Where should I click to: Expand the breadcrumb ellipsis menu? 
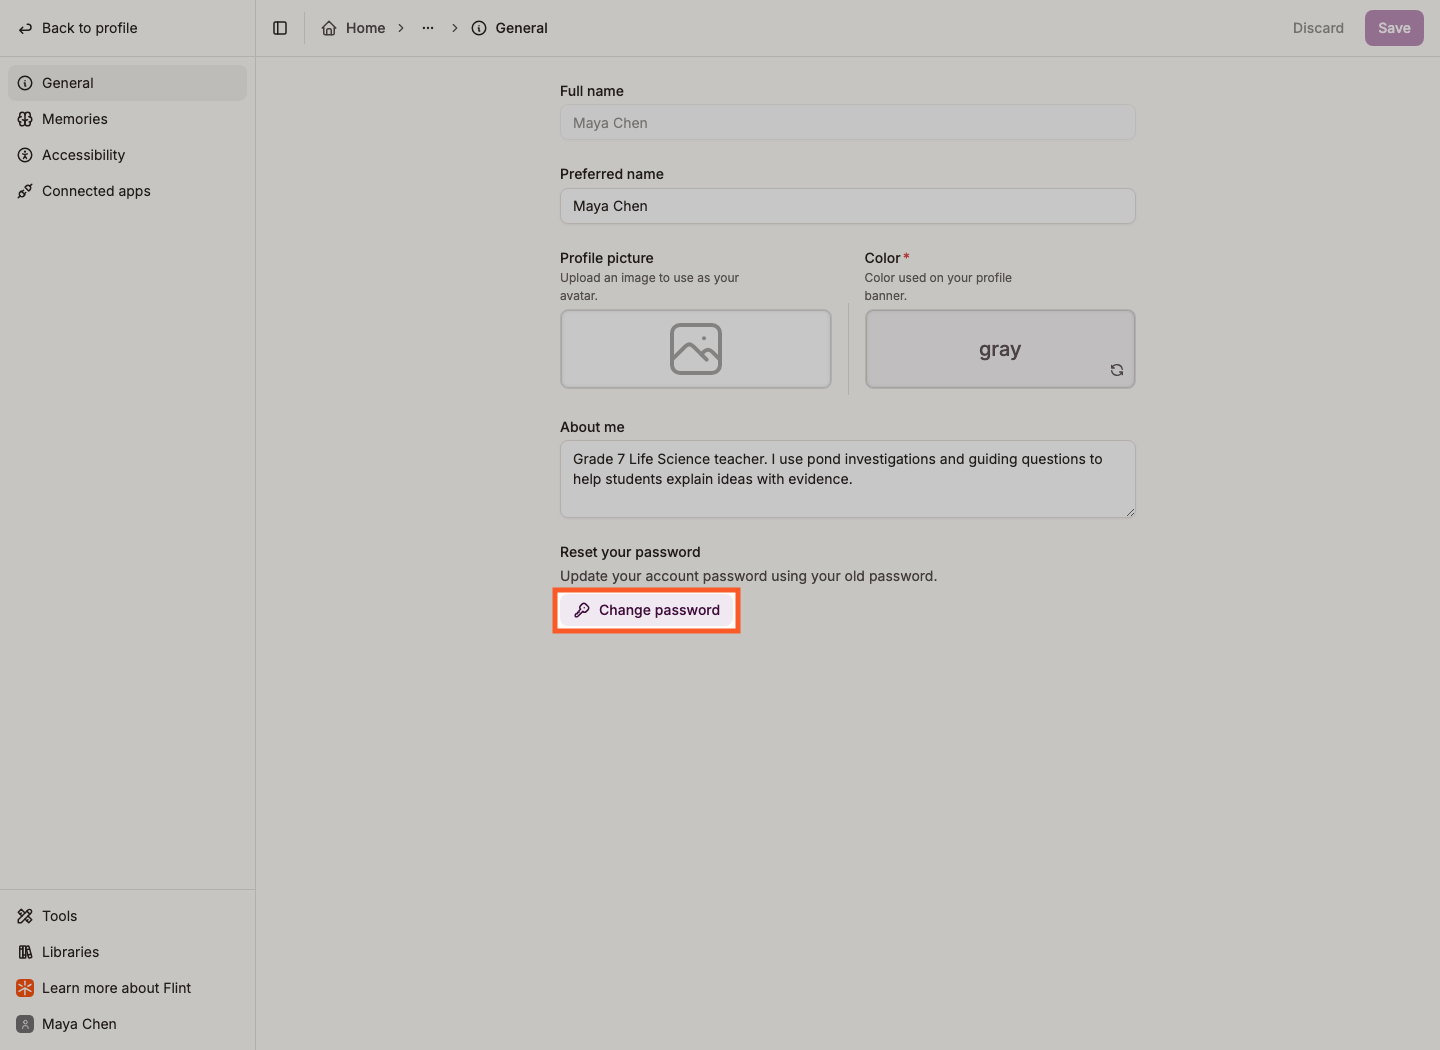pos(428,28)
